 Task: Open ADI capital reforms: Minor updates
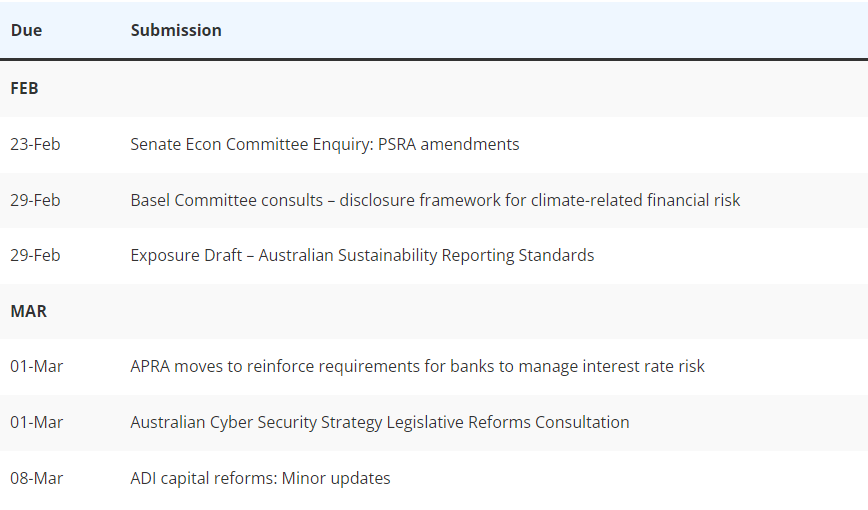click(x=260, y=478)
